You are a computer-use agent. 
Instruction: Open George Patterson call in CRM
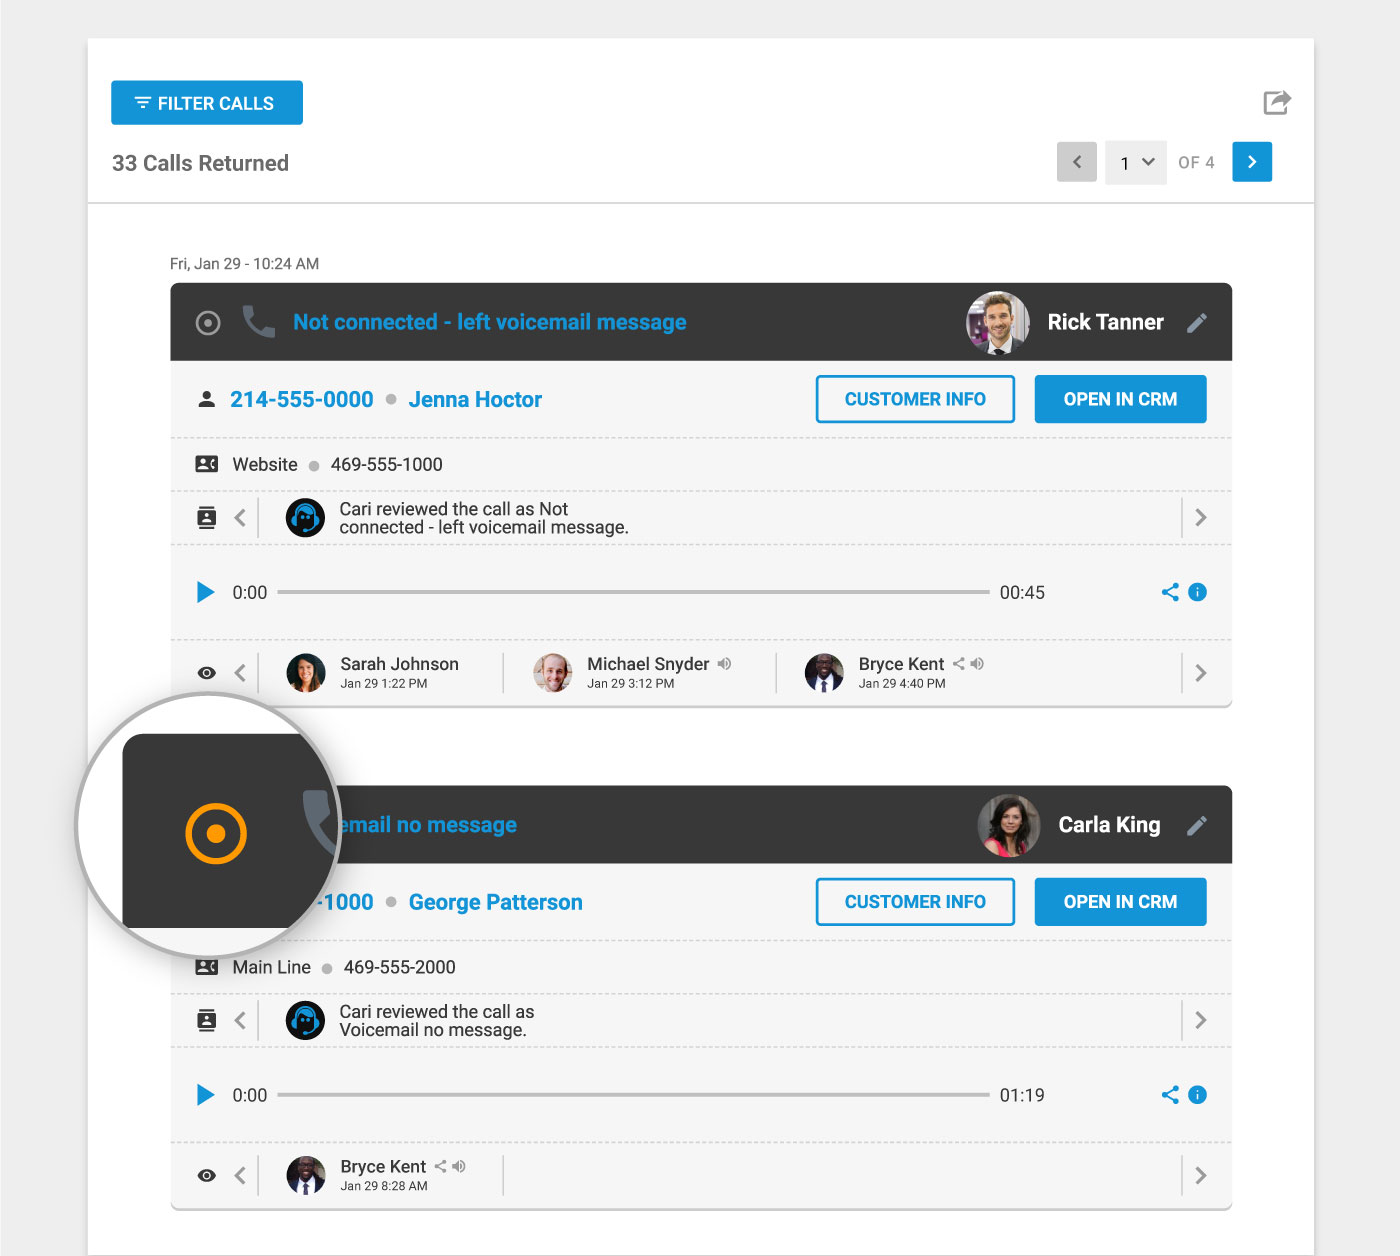tap(1120, 902)
